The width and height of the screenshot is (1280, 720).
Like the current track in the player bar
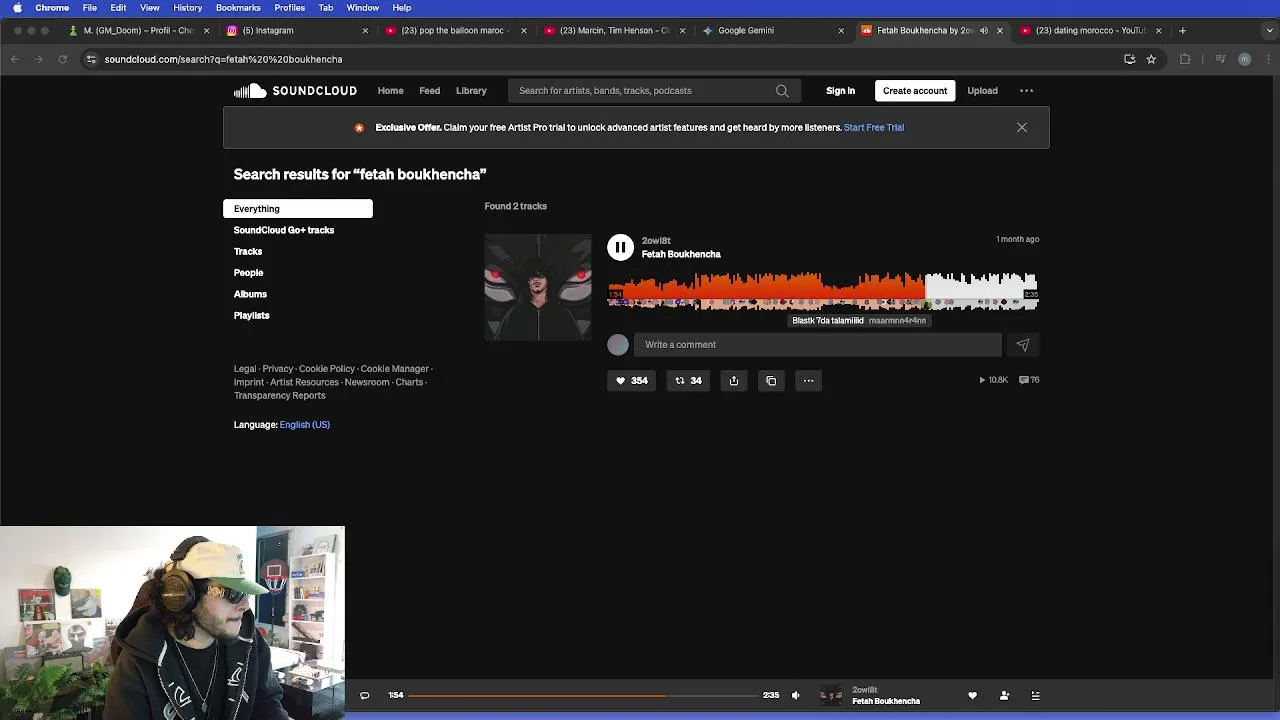972,695
